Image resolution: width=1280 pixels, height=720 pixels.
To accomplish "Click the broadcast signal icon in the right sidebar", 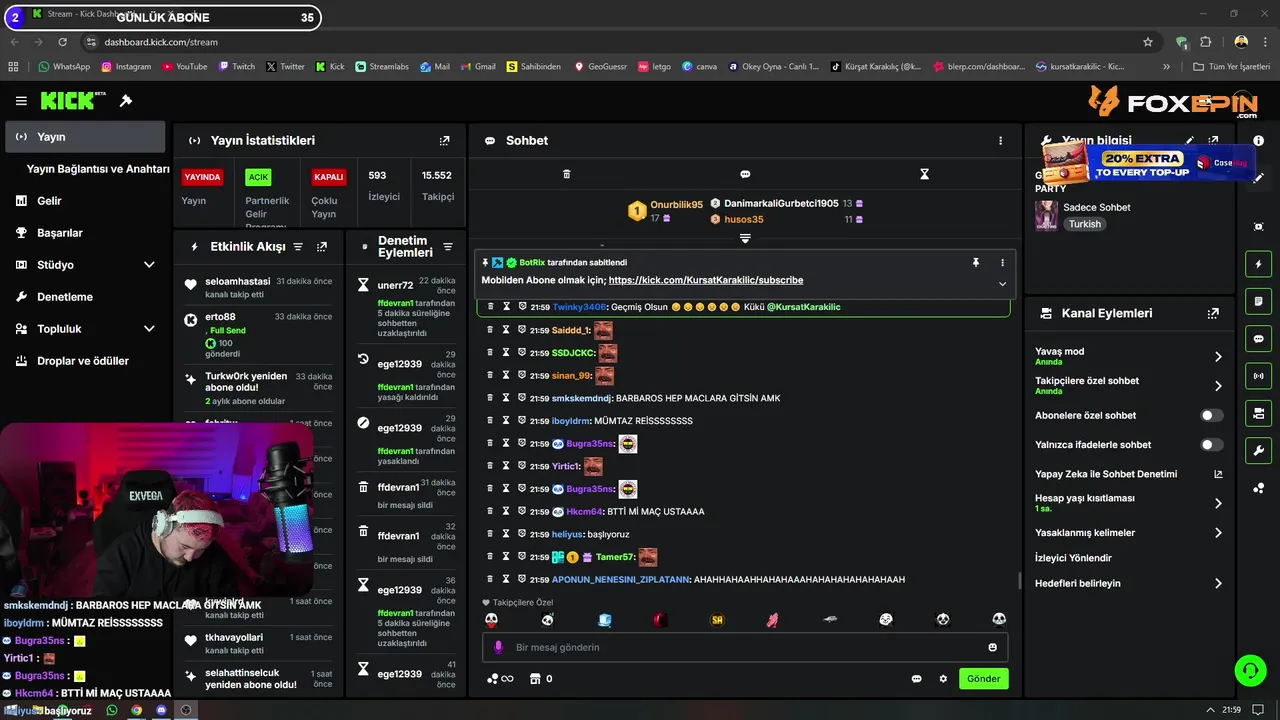I will [1258, 376].
